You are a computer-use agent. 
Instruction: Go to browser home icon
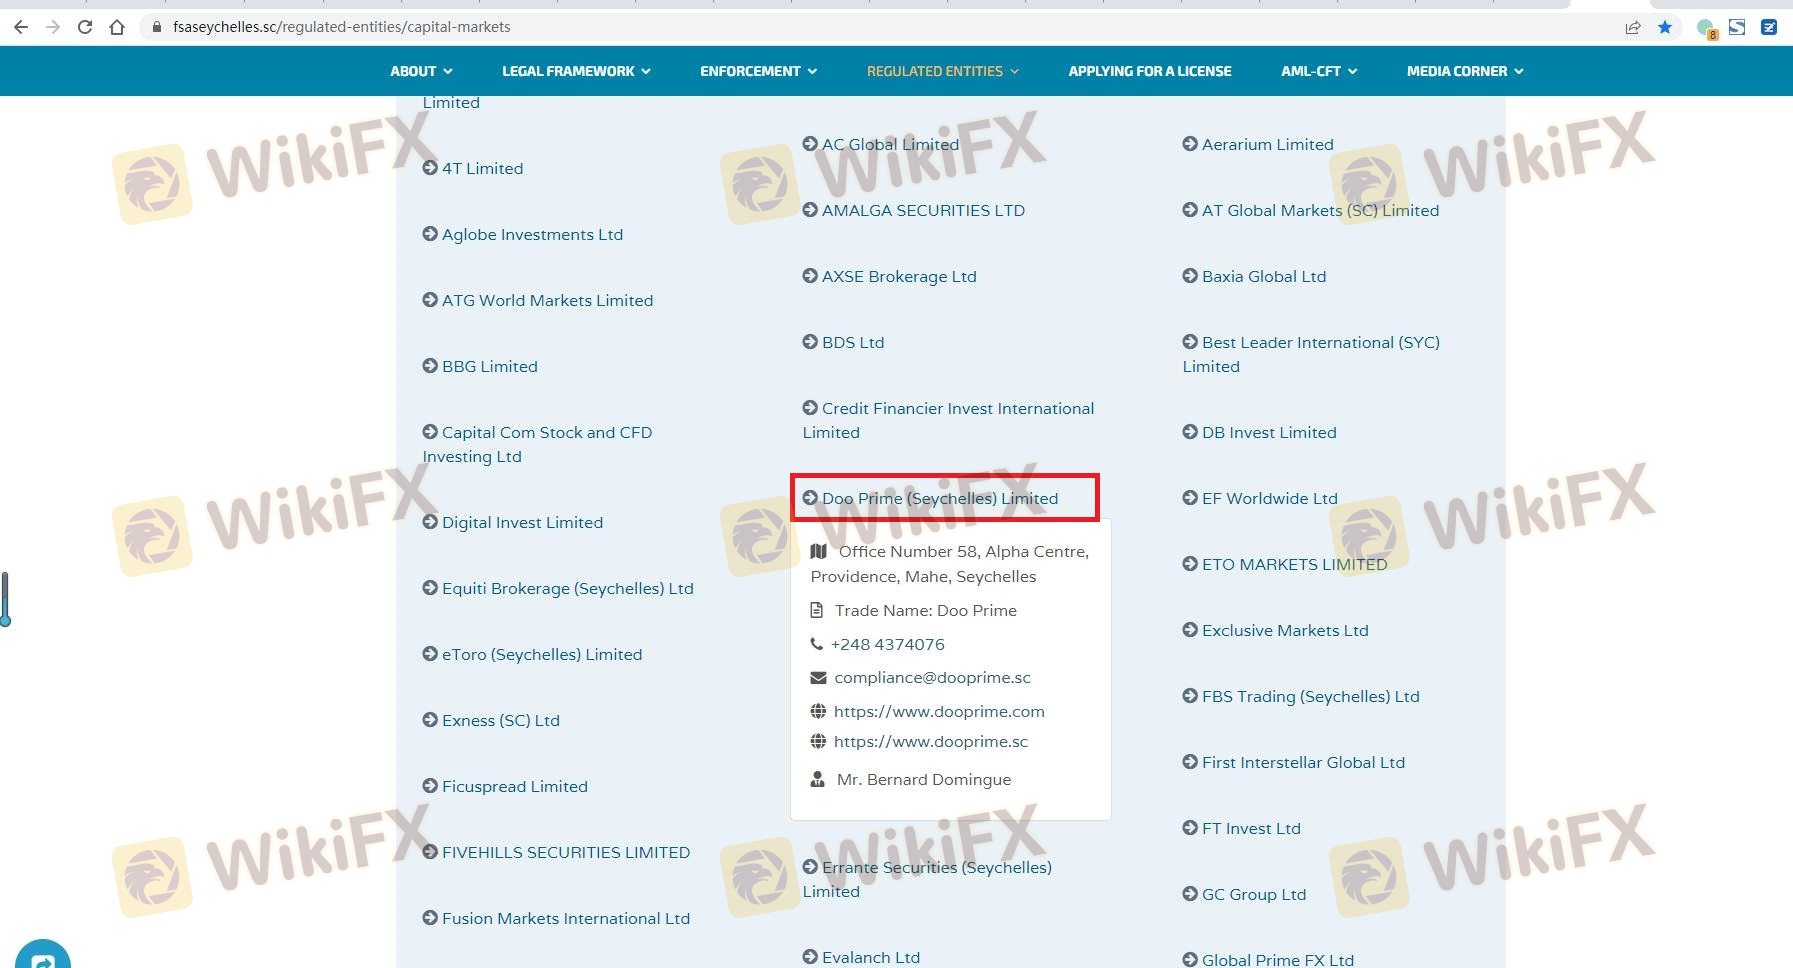117,27
